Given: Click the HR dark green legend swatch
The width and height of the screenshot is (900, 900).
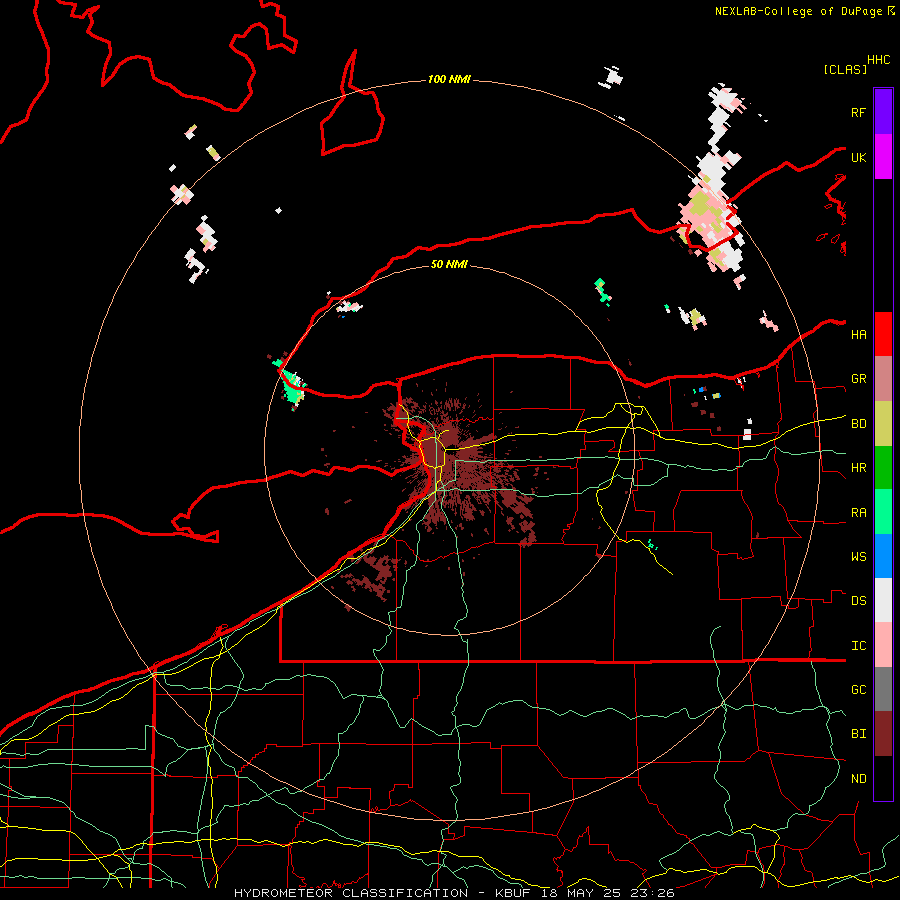Looking at the screenshot, I should (x=883, y=468).
